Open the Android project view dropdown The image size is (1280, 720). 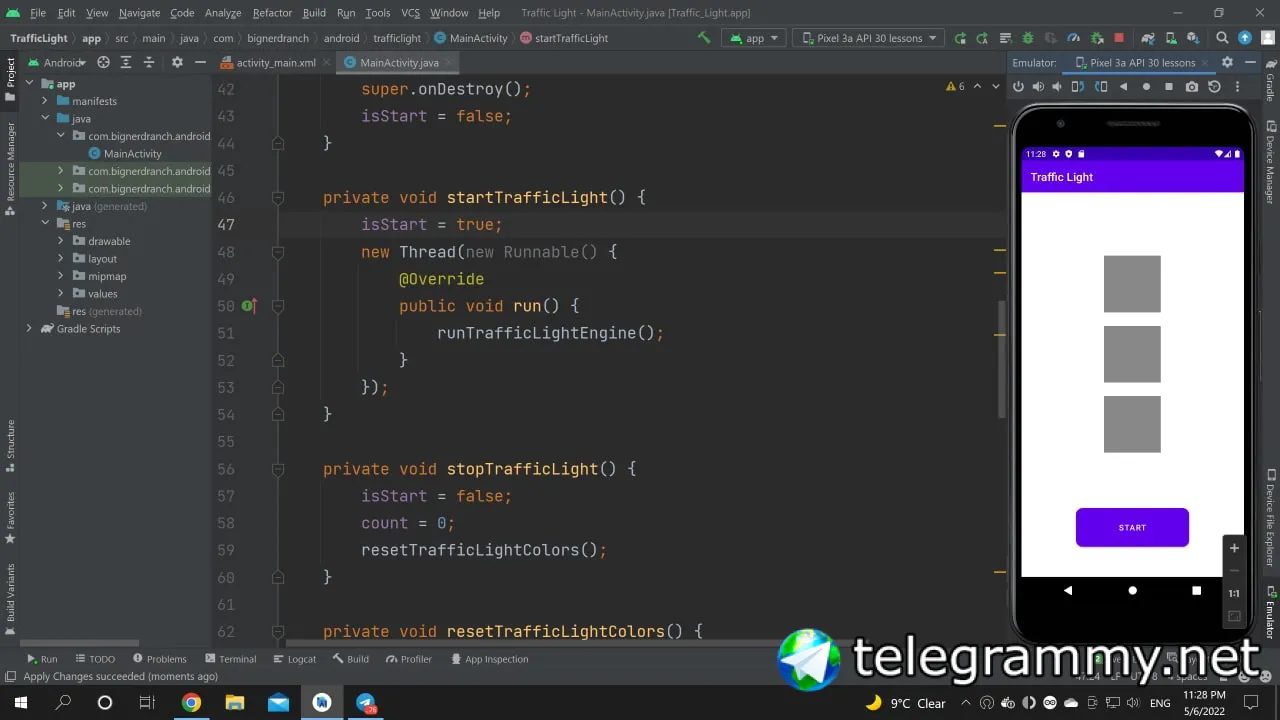58,62
